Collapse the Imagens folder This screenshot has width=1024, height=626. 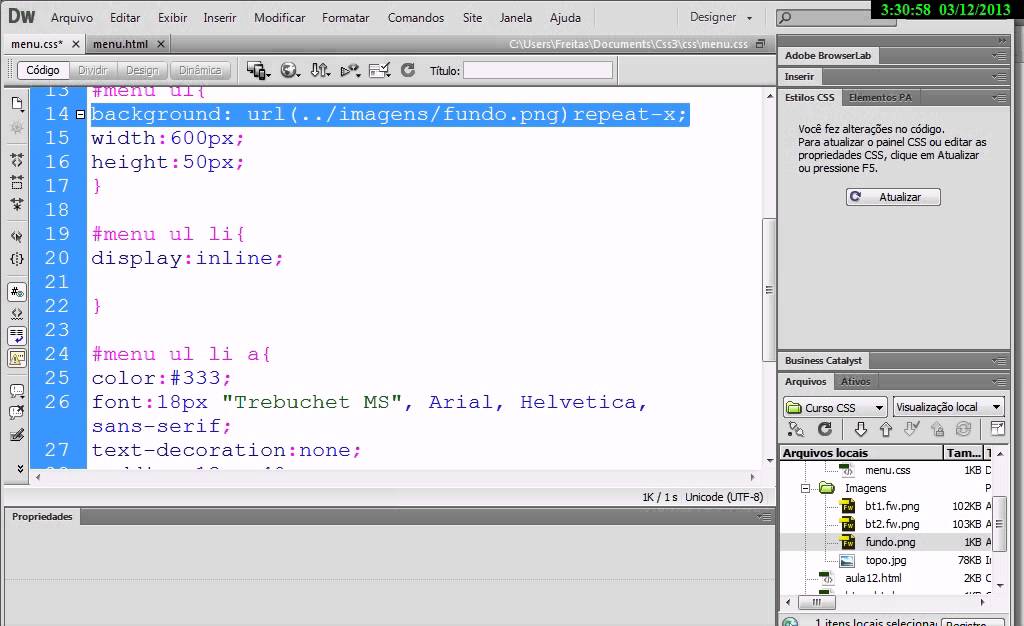click(x=805, y=488)
